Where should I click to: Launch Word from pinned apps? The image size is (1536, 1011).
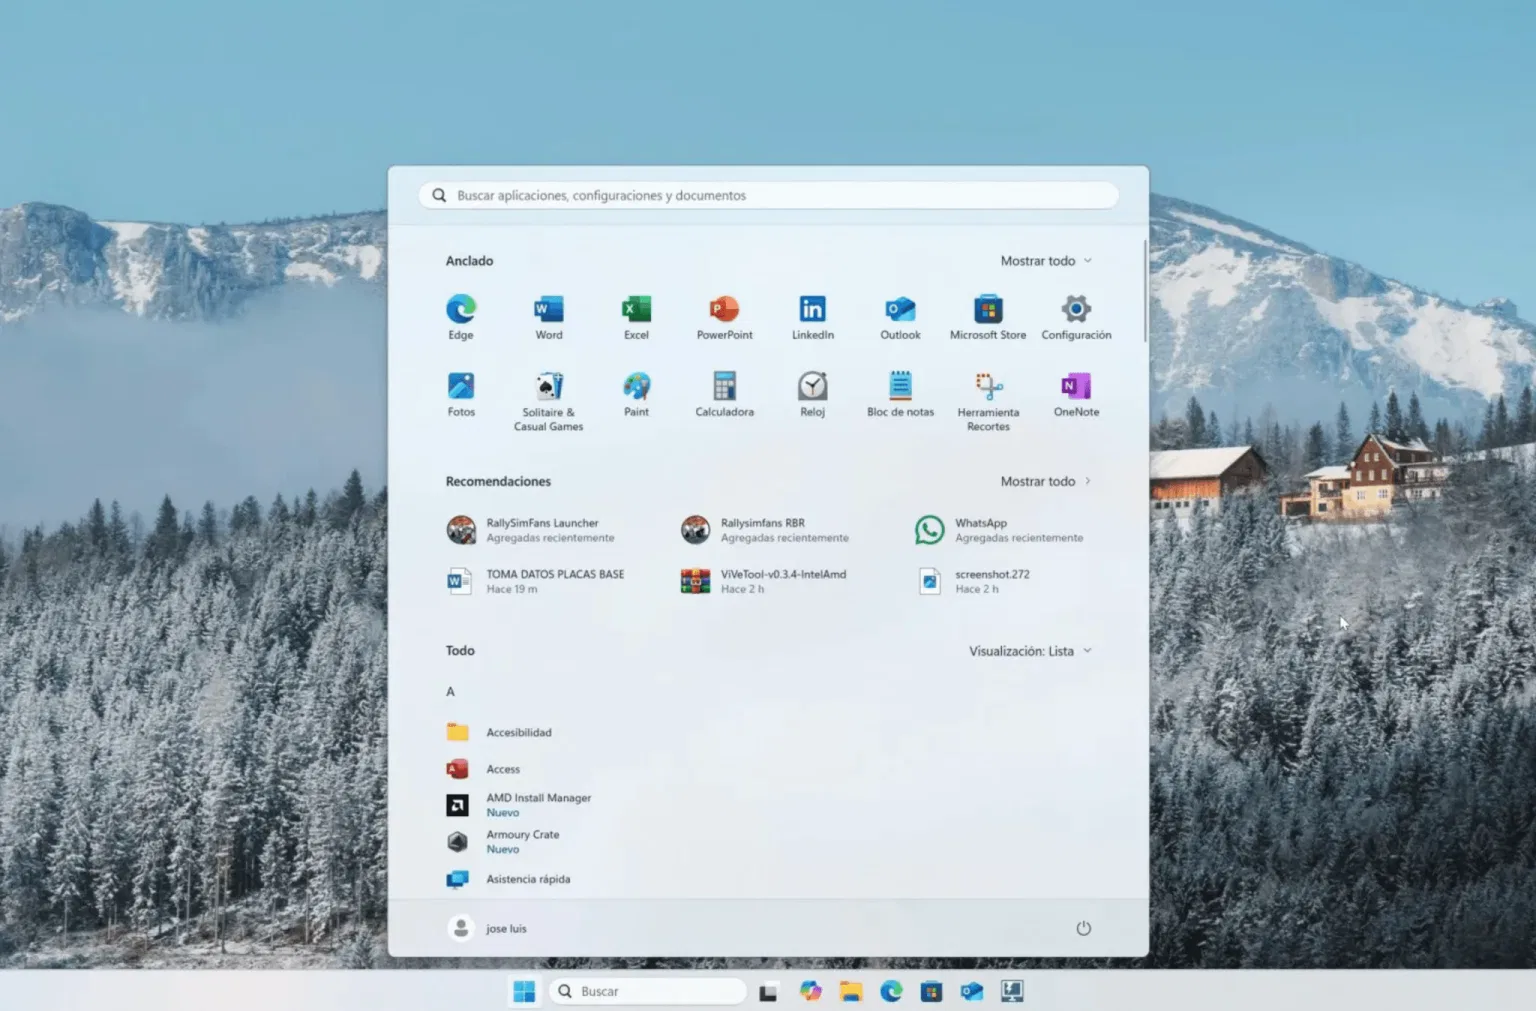click(549, 317)
